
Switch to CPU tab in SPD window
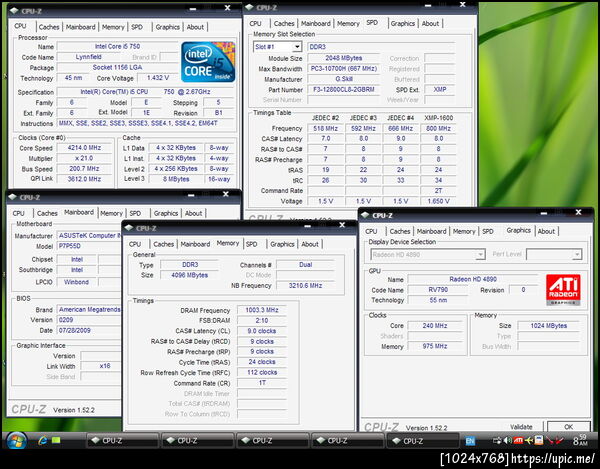click(x=255, y=24)
